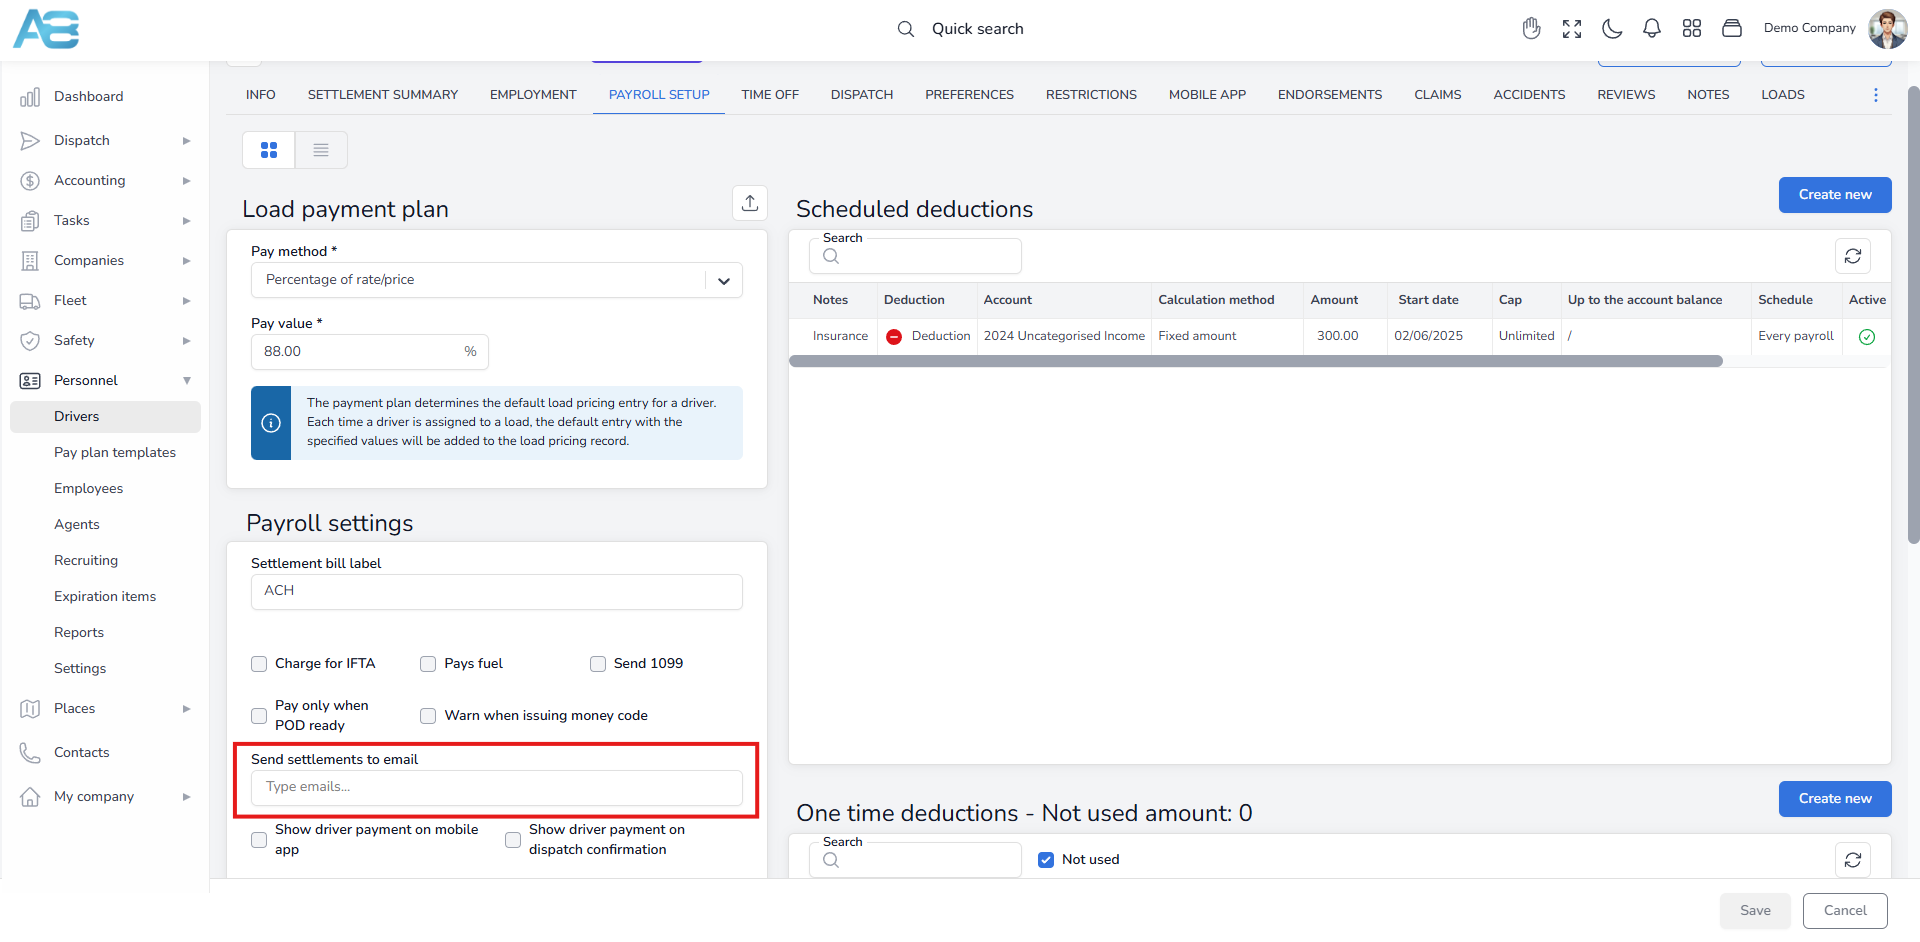Viewport: 1920px width, 942px height.
Task: Click the Places map icon
Action: [x=30, y=709]
